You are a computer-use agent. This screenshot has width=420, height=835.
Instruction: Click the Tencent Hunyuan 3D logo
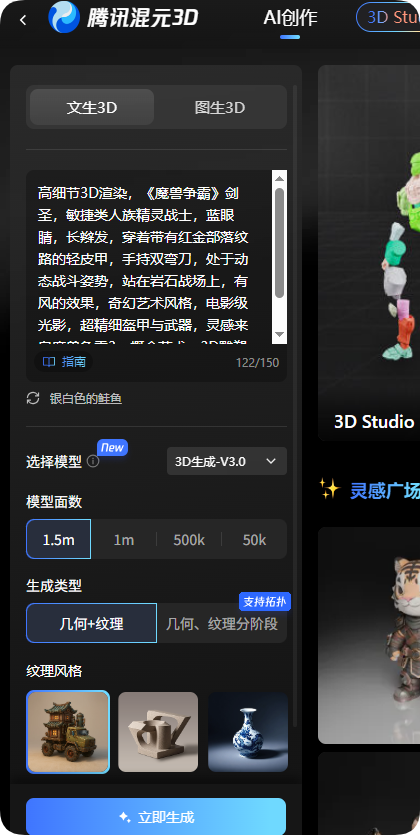pos(123,18)
